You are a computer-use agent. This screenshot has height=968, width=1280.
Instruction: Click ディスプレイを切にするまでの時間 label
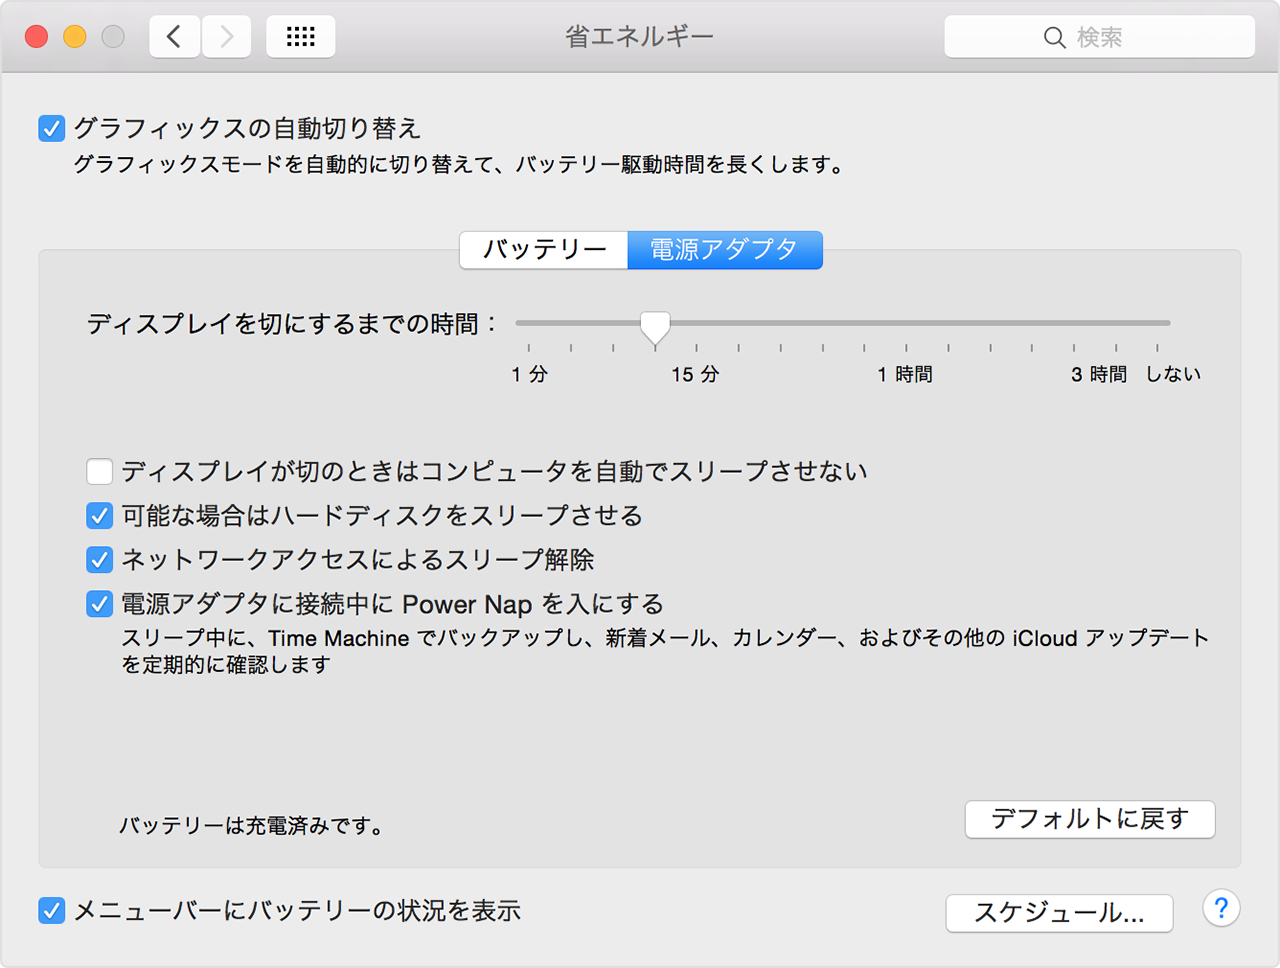291,324
